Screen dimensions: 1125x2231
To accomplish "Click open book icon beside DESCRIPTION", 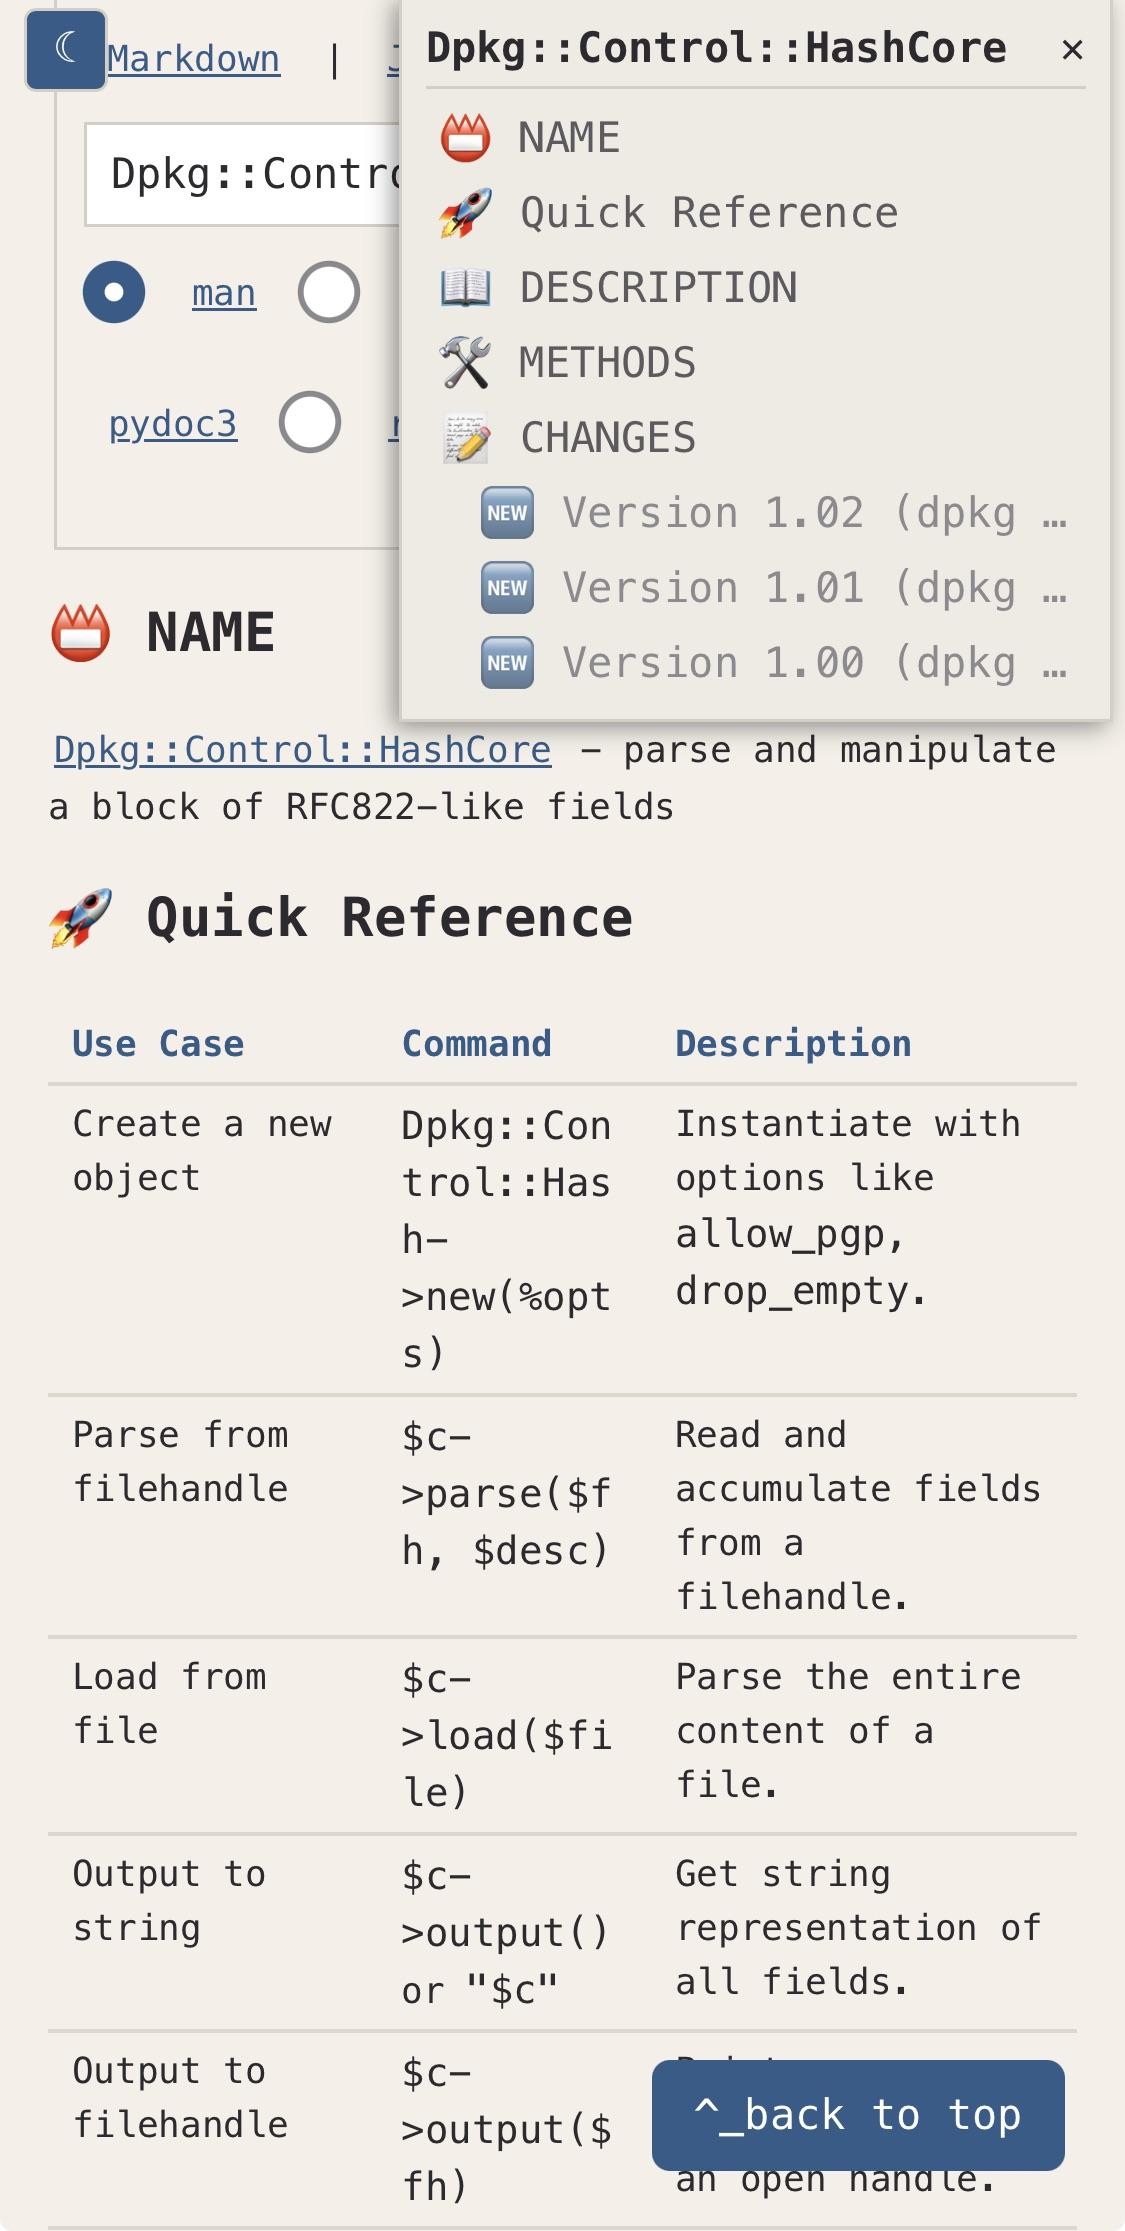I will (466, 288).
